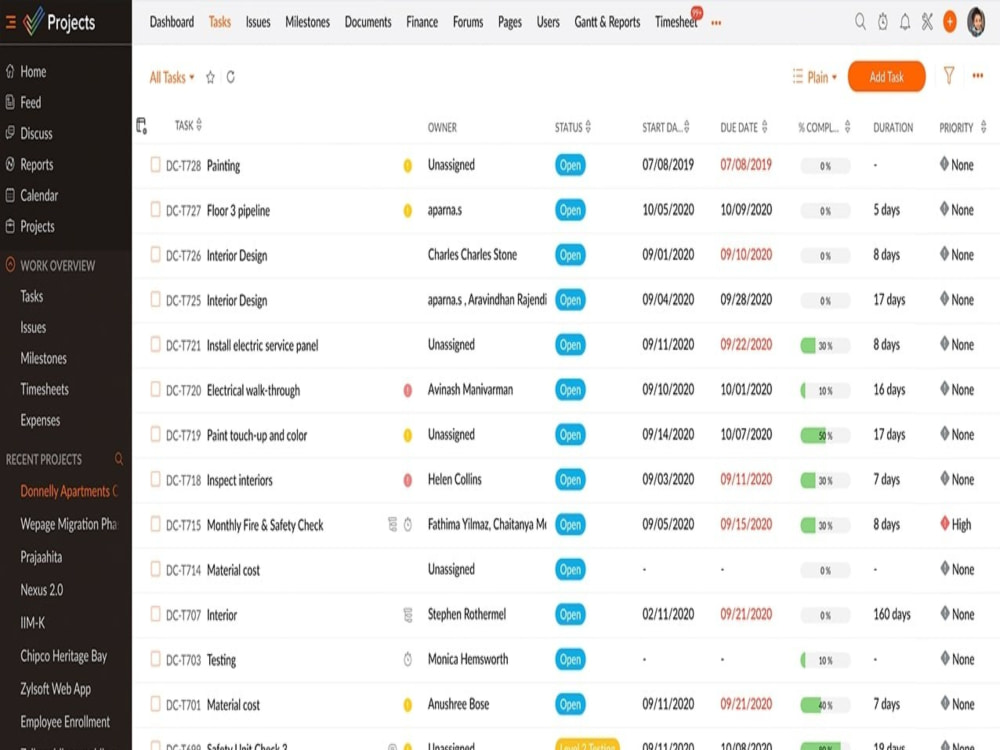This screenshot has width=1000, height=750.
Task: Adjust 30% completion bar of Install electric service panel
Action: 825,345
